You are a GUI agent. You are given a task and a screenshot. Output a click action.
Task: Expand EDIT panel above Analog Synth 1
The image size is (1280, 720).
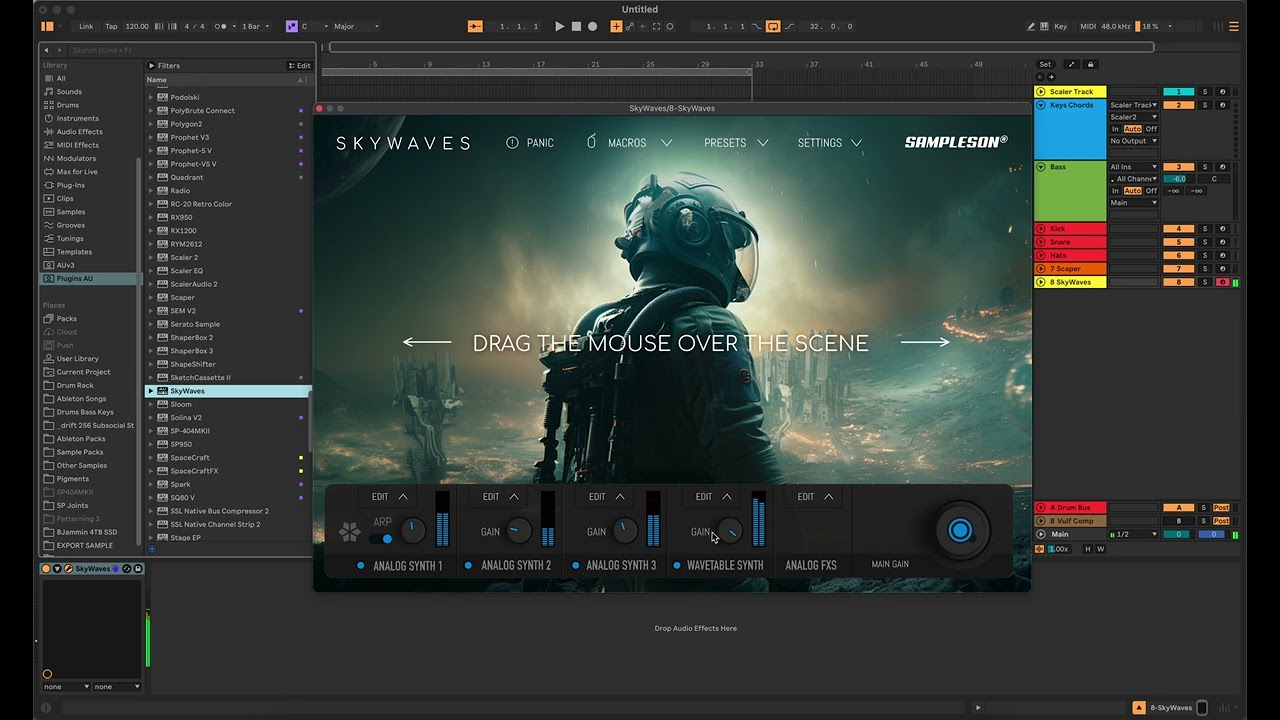[390, 497]
